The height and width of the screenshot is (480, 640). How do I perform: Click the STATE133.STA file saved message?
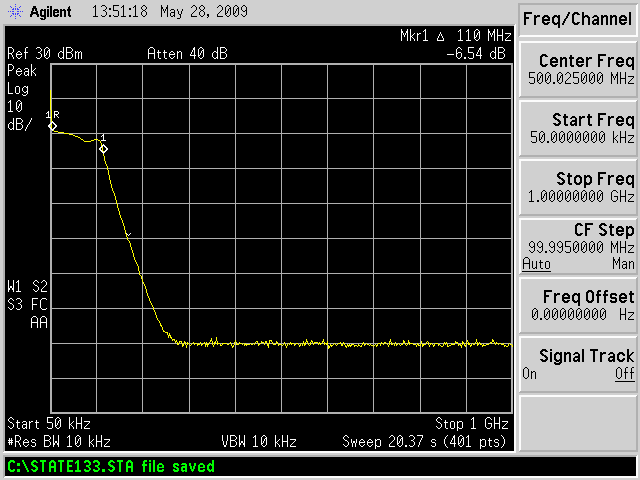coord(111,466)
